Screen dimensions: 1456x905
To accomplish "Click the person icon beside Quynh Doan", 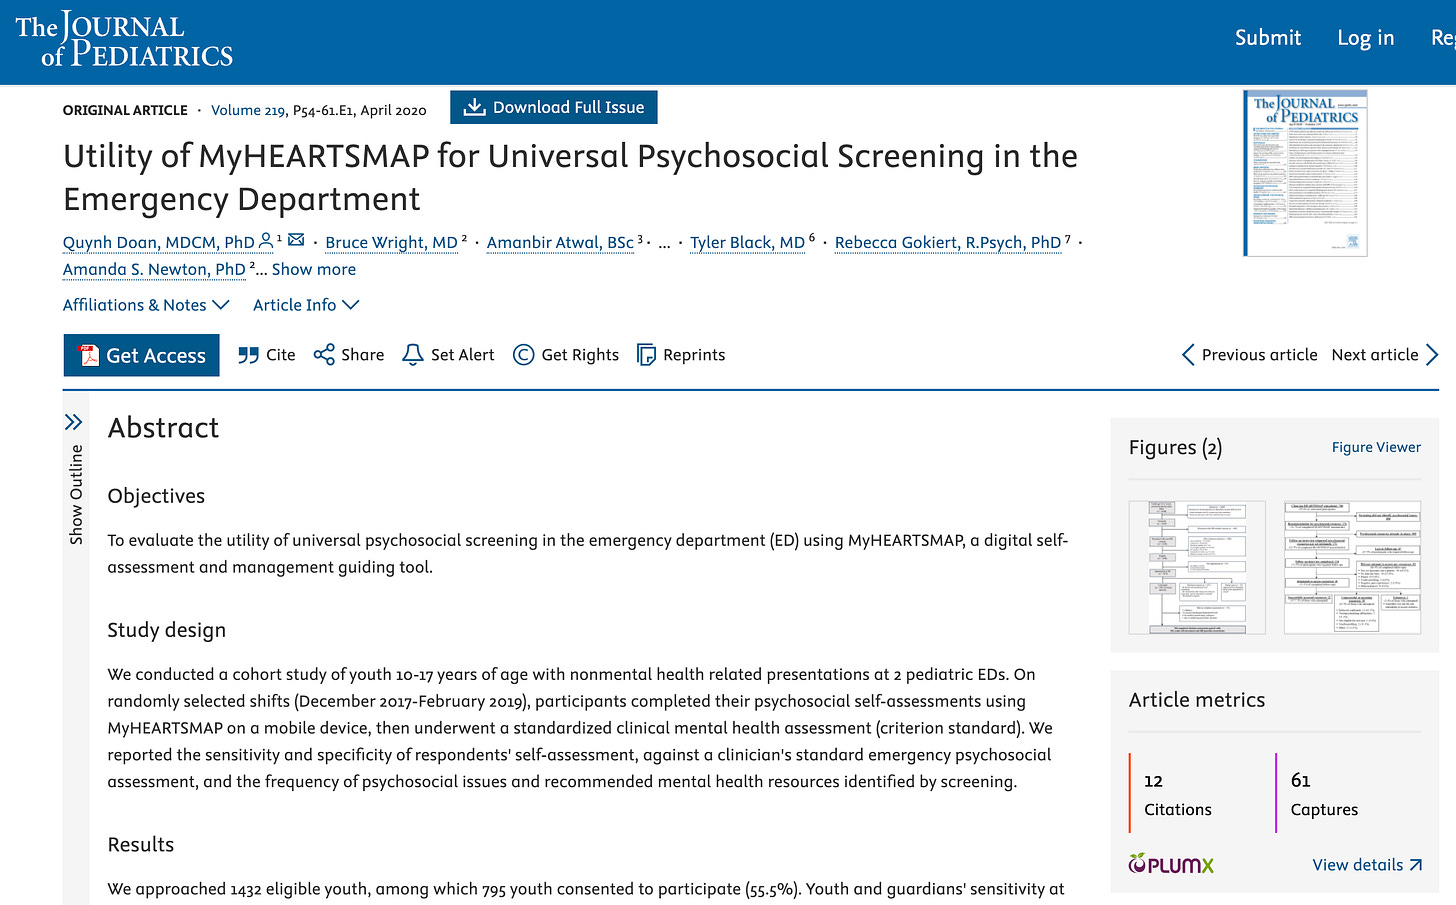I will point(266,240).
